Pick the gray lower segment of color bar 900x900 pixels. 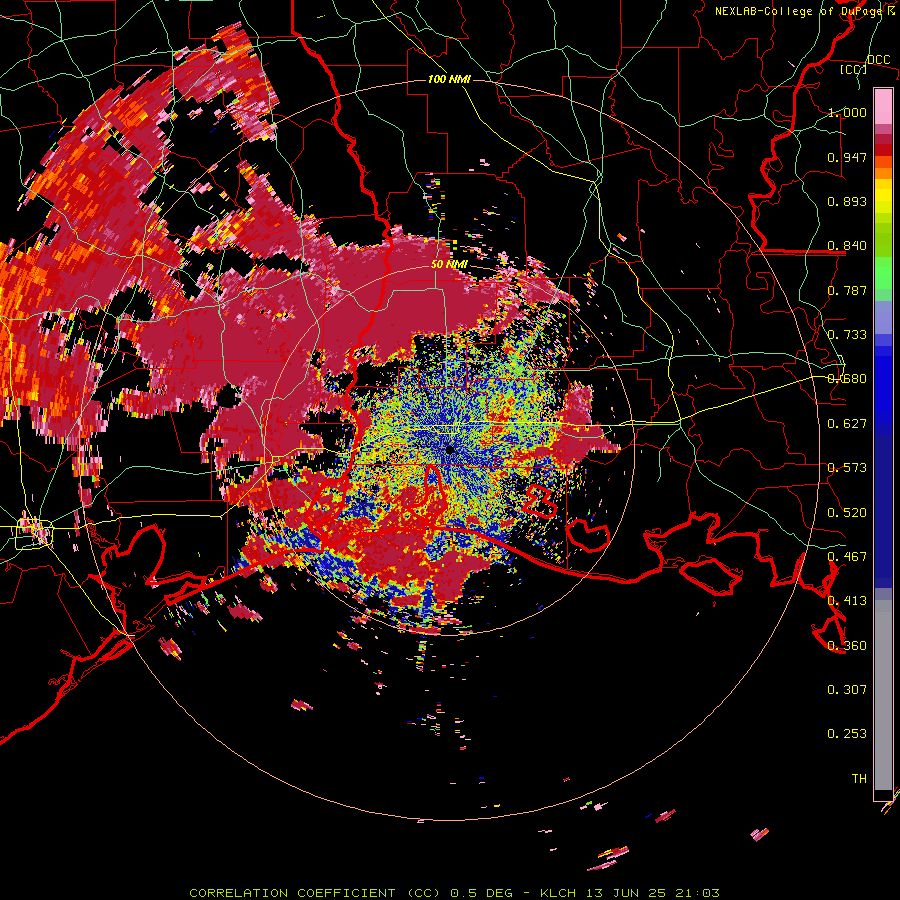point(883,695)
